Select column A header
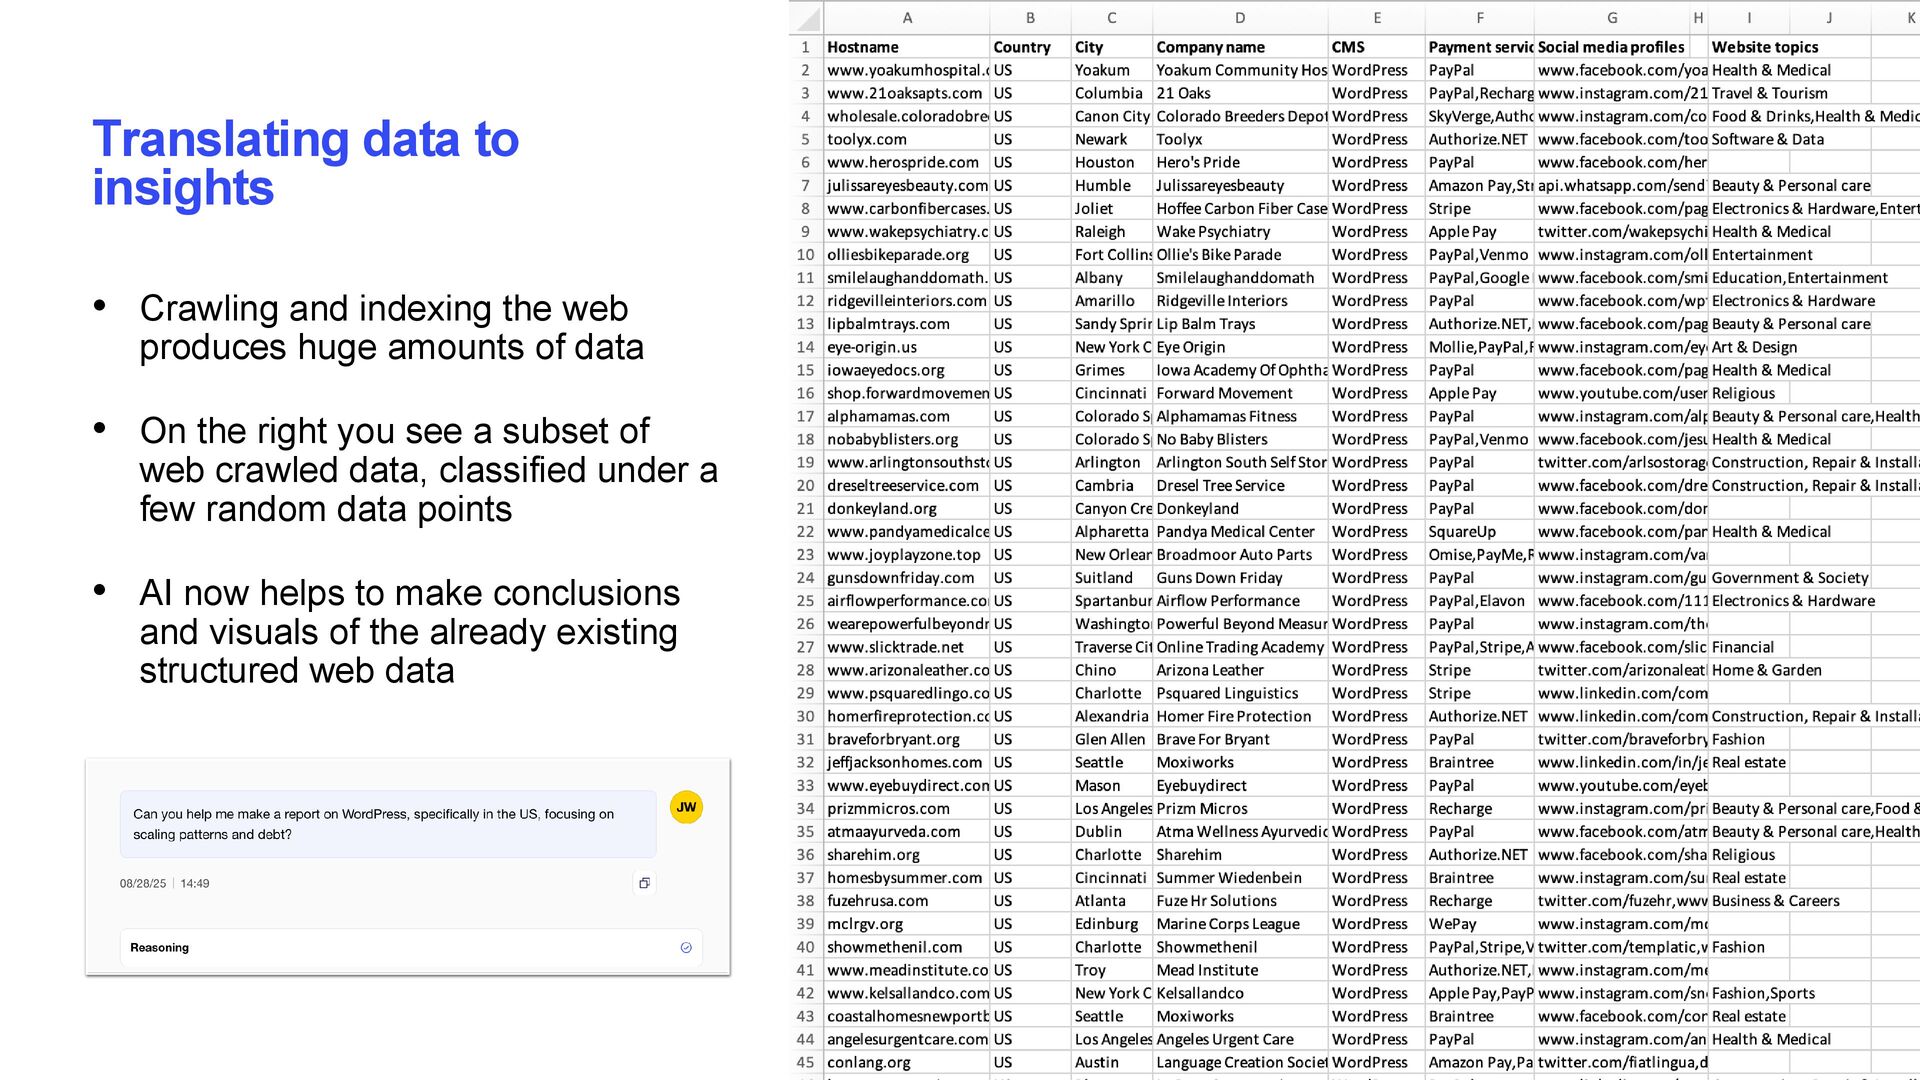 906,18
